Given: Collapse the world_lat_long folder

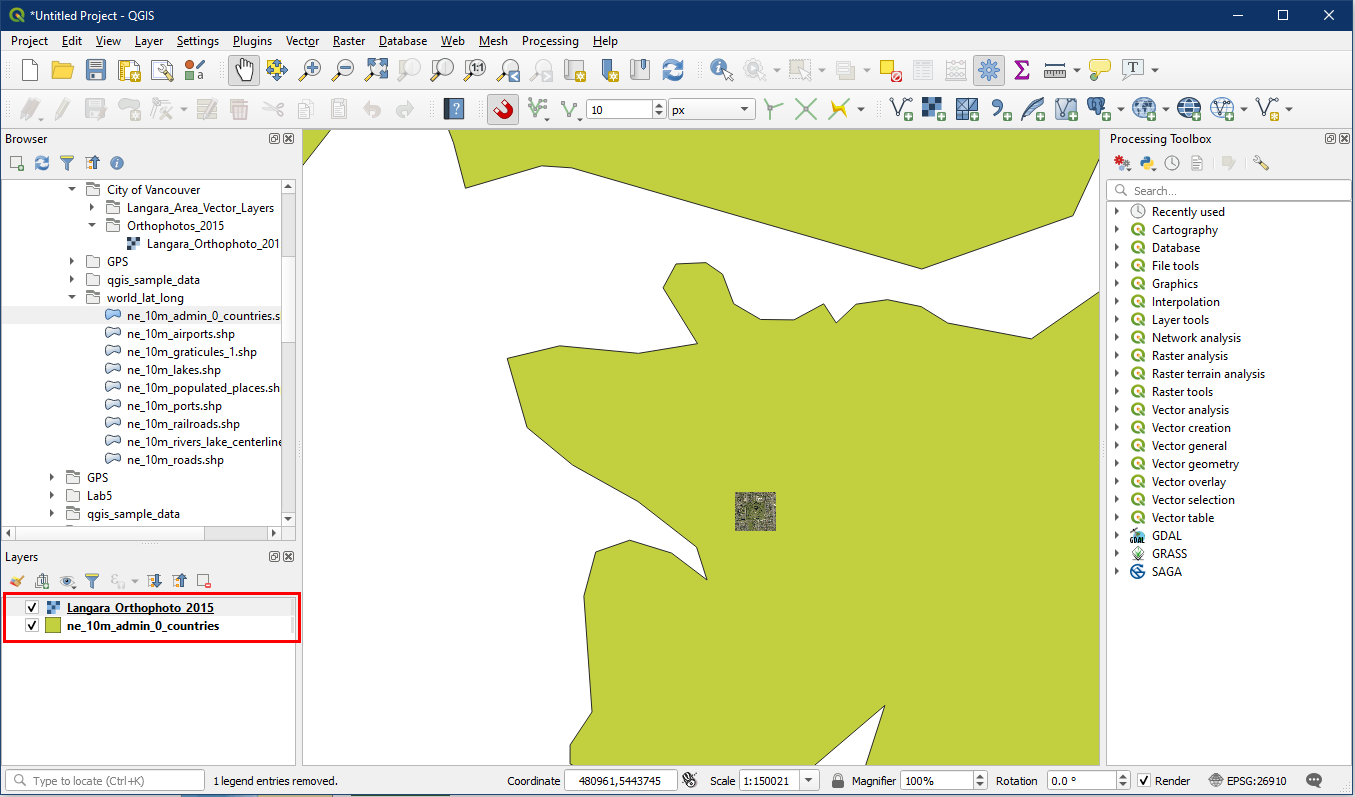Looking at the screenshot, I should click(72, 298).
